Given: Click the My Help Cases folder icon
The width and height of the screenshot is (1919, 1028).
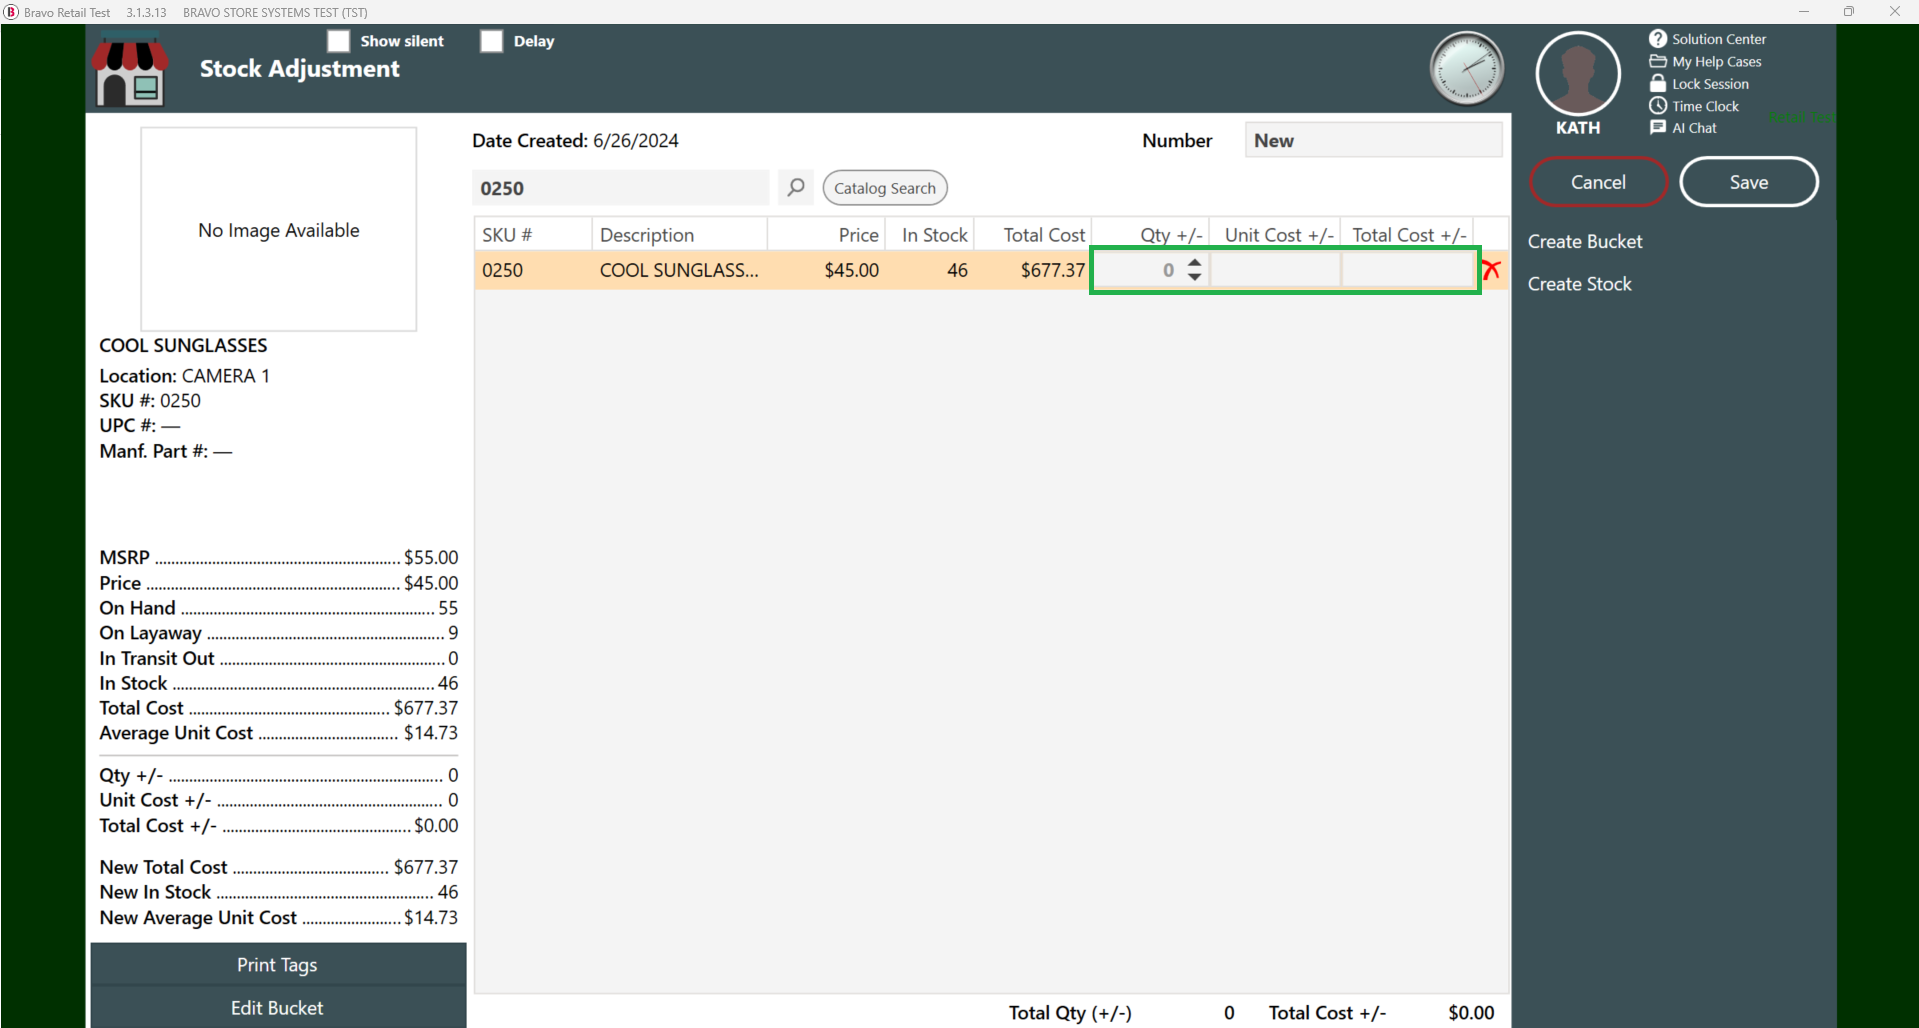Looking at the screenshot, I should pyautogui.click(x=1658, y=61).
